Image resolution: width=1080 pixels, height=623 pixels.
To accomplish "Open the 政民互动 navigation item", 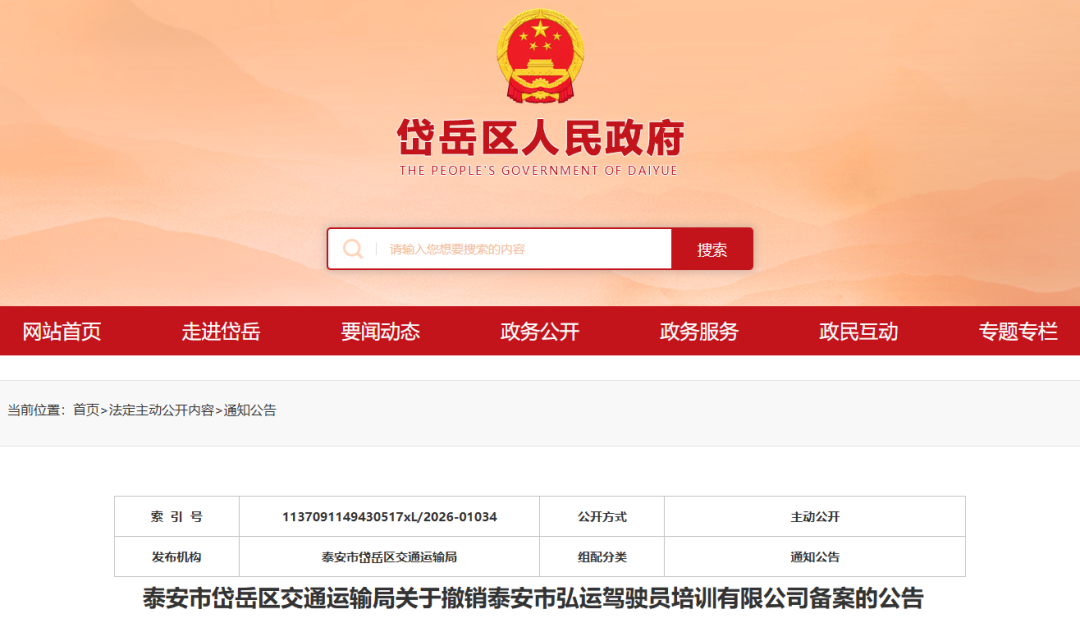I will (x=858, y=332).
